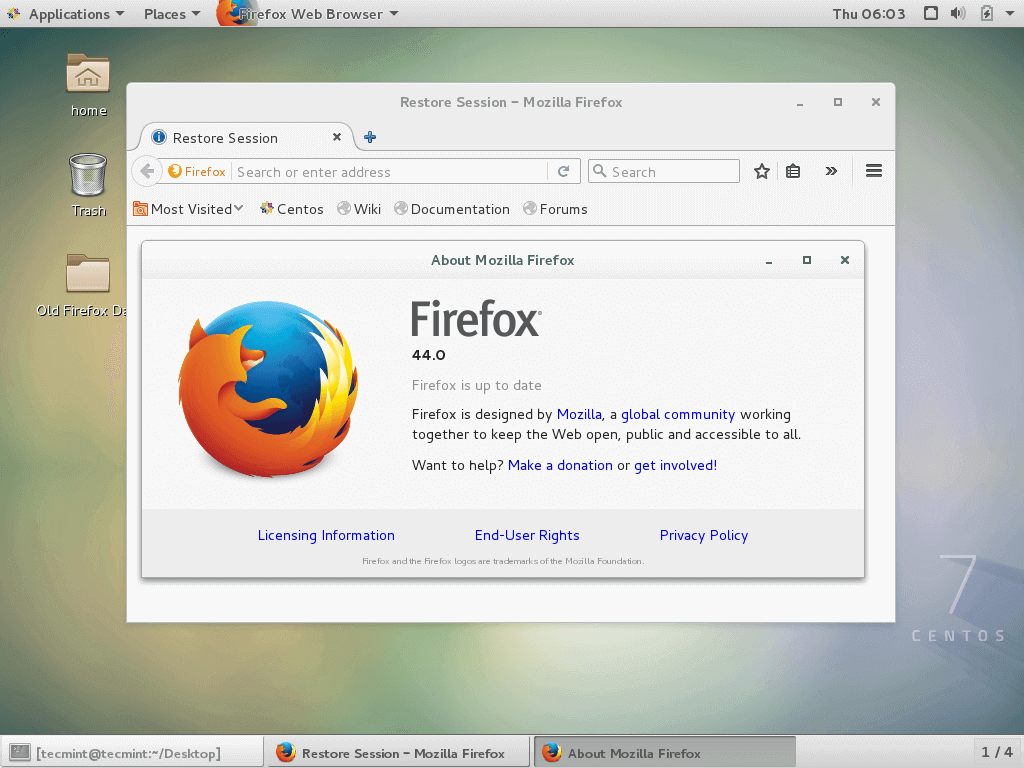The height and width of the screenshot is (768, 1024).
Task: Click the accessibility square icon in top panel
Action: pos(931,13)
